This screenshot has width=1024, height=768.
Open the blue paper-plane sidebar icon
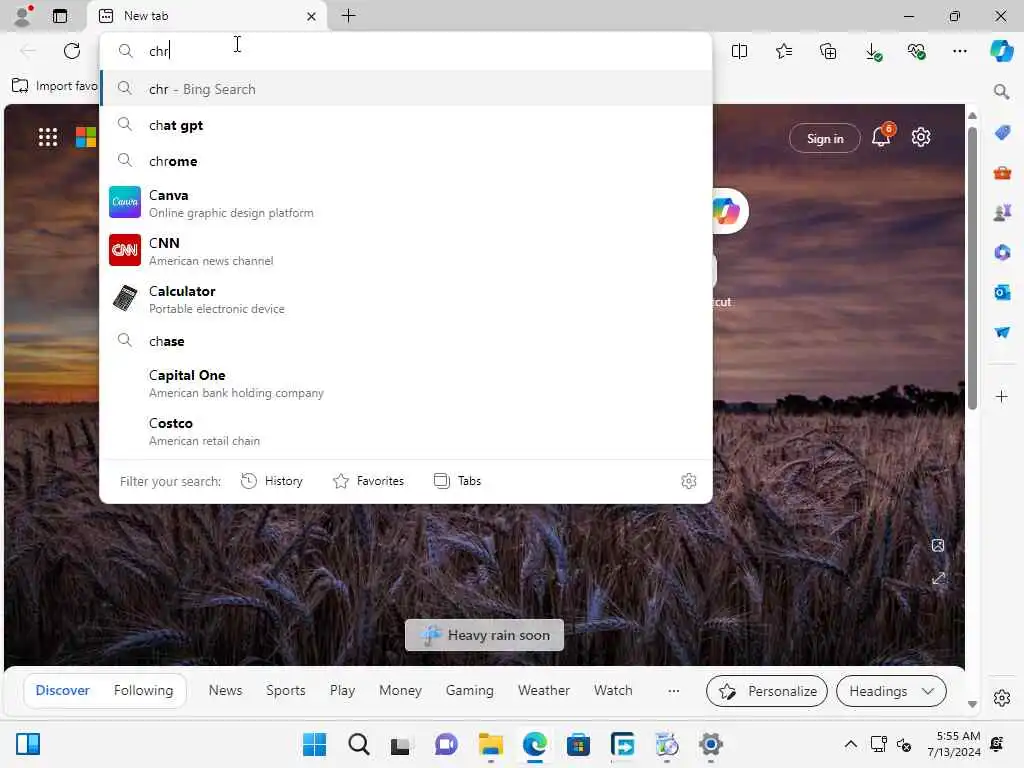click(x=1002, y=332)
